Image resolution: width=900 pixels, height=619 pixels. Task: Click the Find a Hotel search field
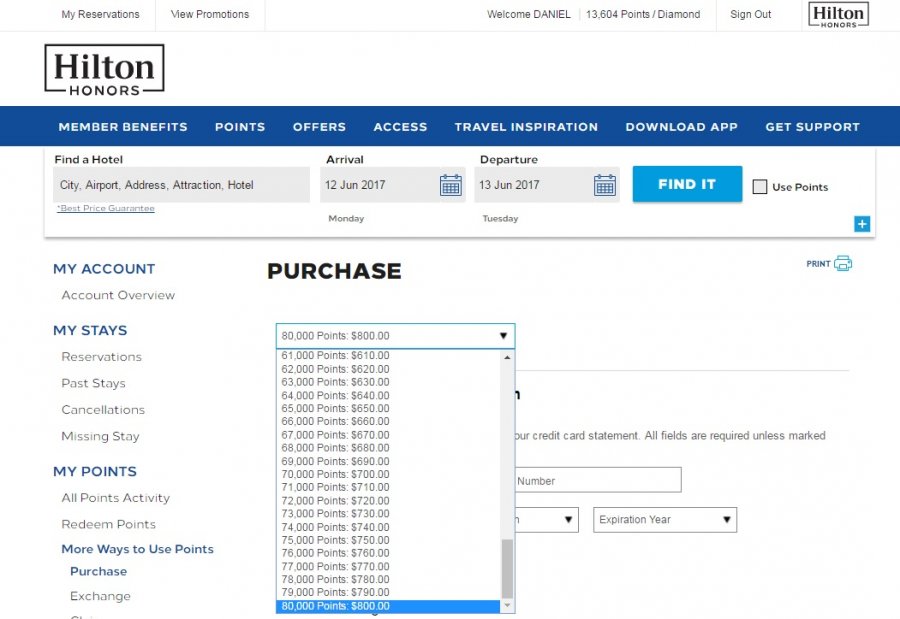(181, 185)
